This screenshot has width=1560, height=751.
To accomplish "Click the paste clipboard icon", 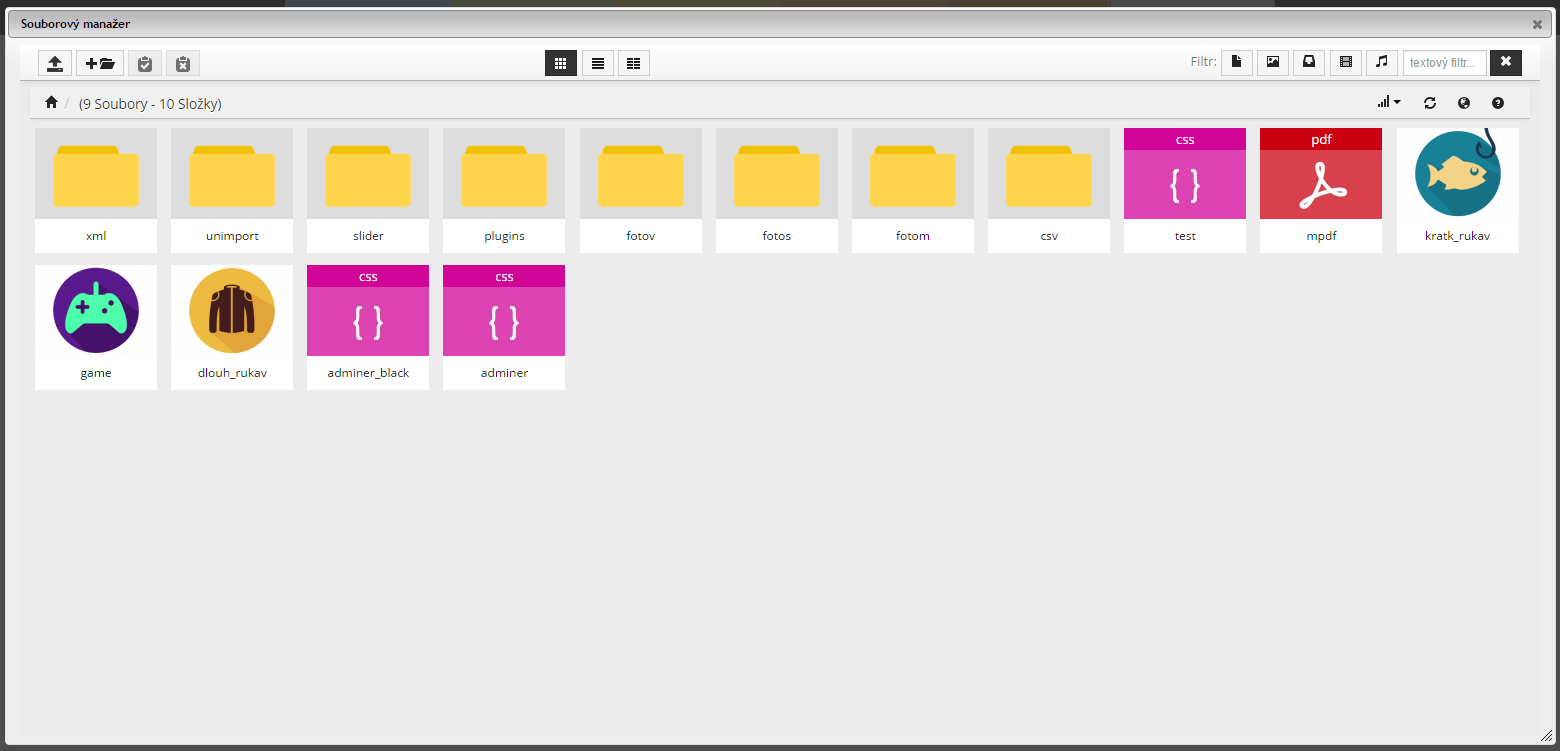I will (x=145, y=63).
